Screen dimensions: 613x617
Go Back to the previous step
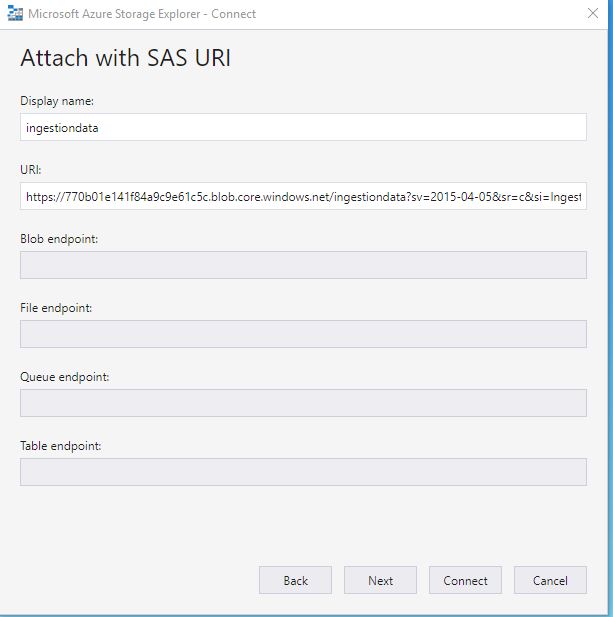pyautogui.click(x=295, y=580)
